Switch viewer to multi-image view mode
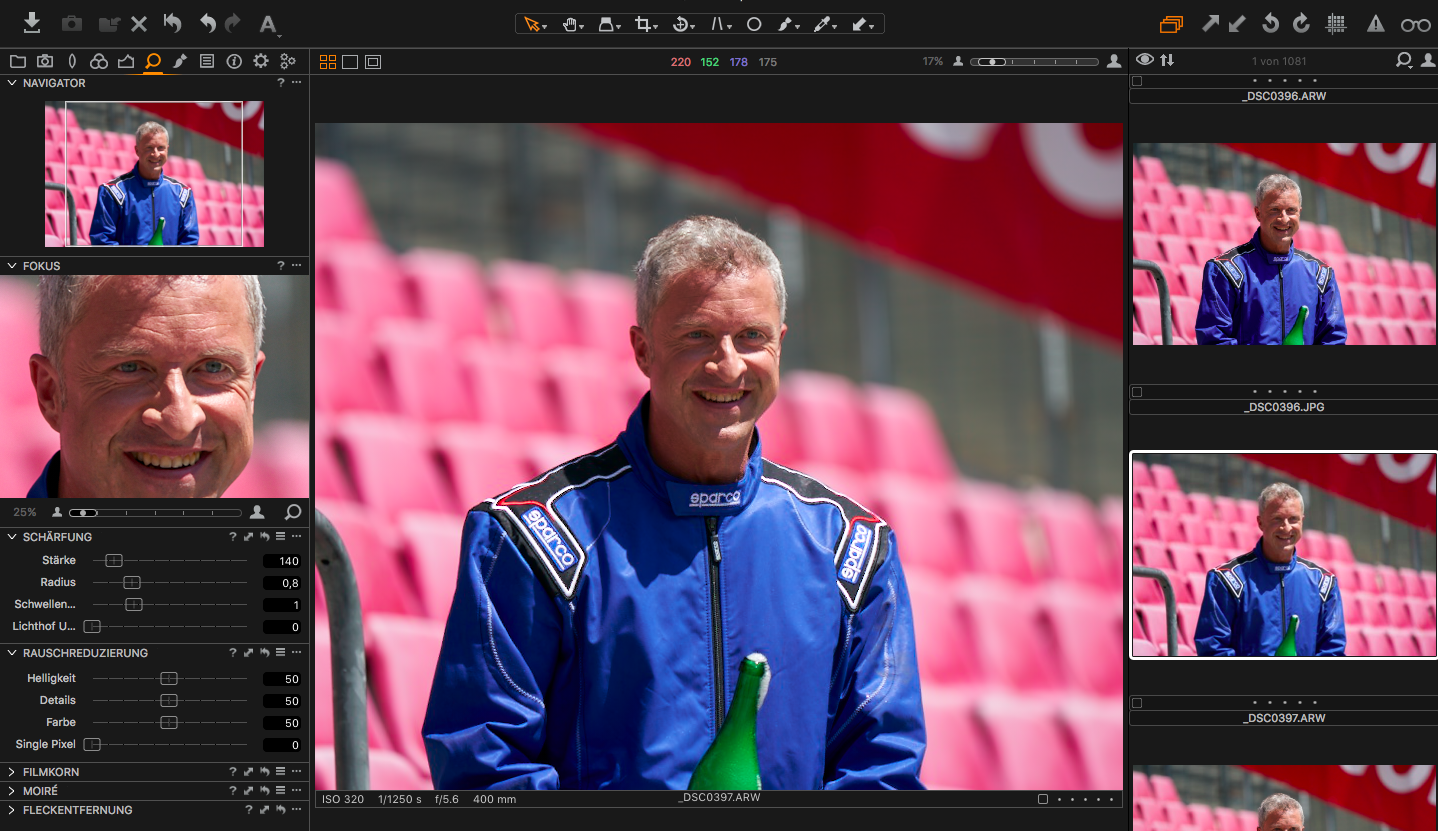The image size is (1438, 831). point(328,61)
